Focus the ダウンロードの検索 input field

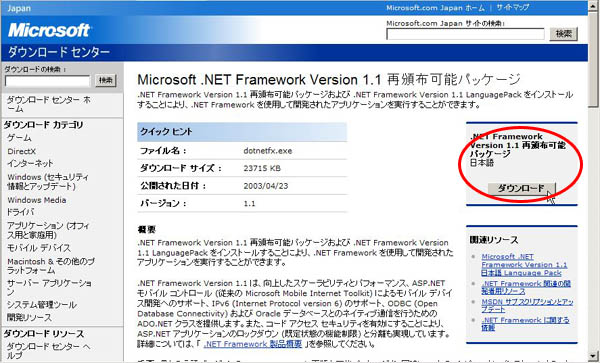click(47, 81)
